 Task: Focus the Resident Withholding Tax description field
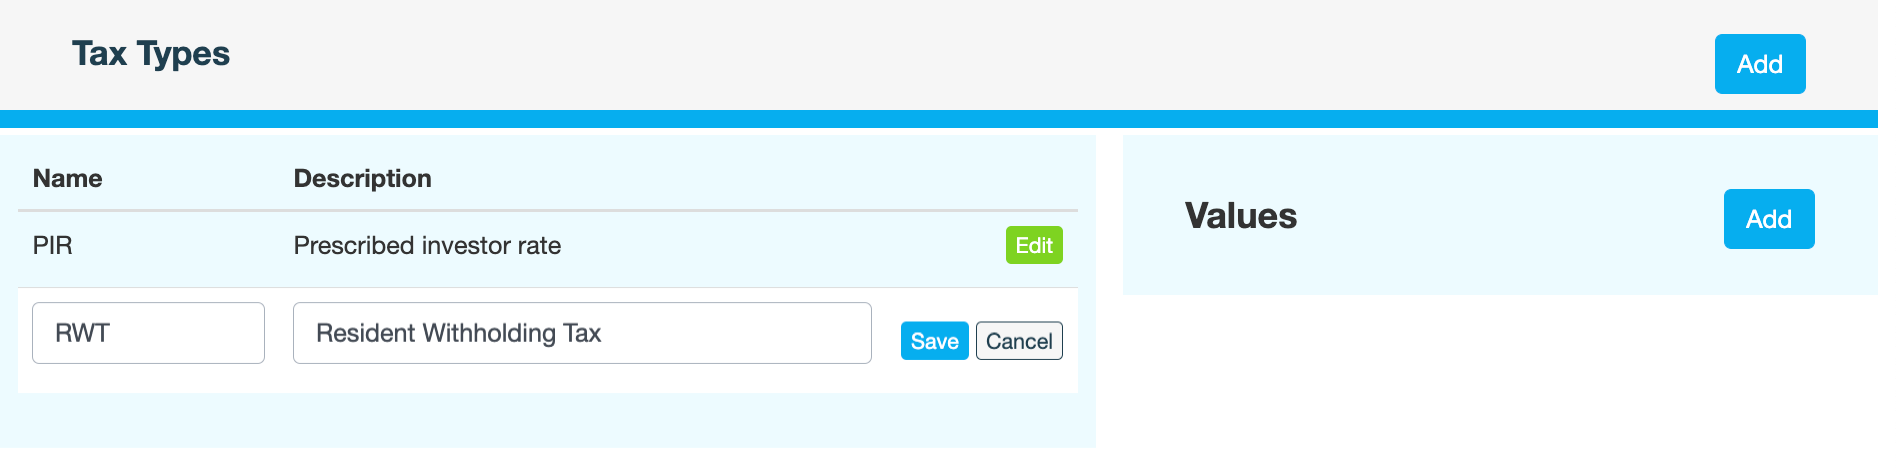click(581, 333)
